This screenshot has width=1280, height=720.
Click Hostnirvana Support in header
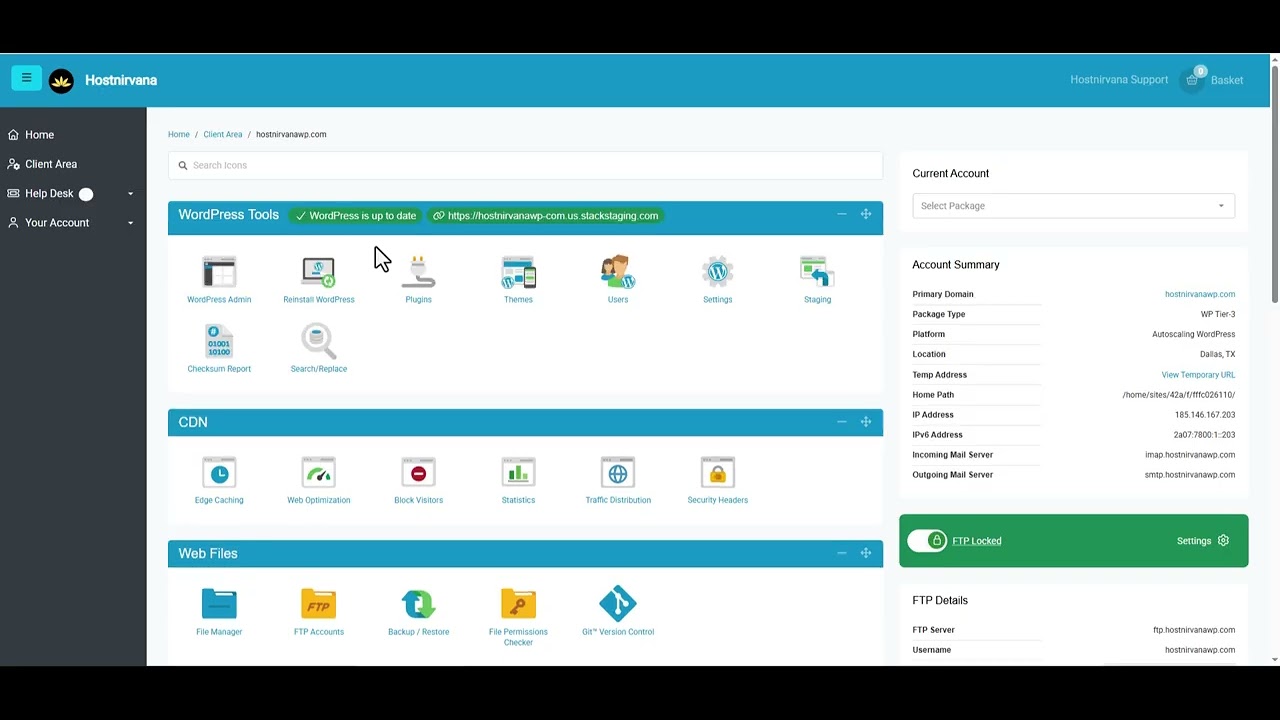pos(1119,80)
